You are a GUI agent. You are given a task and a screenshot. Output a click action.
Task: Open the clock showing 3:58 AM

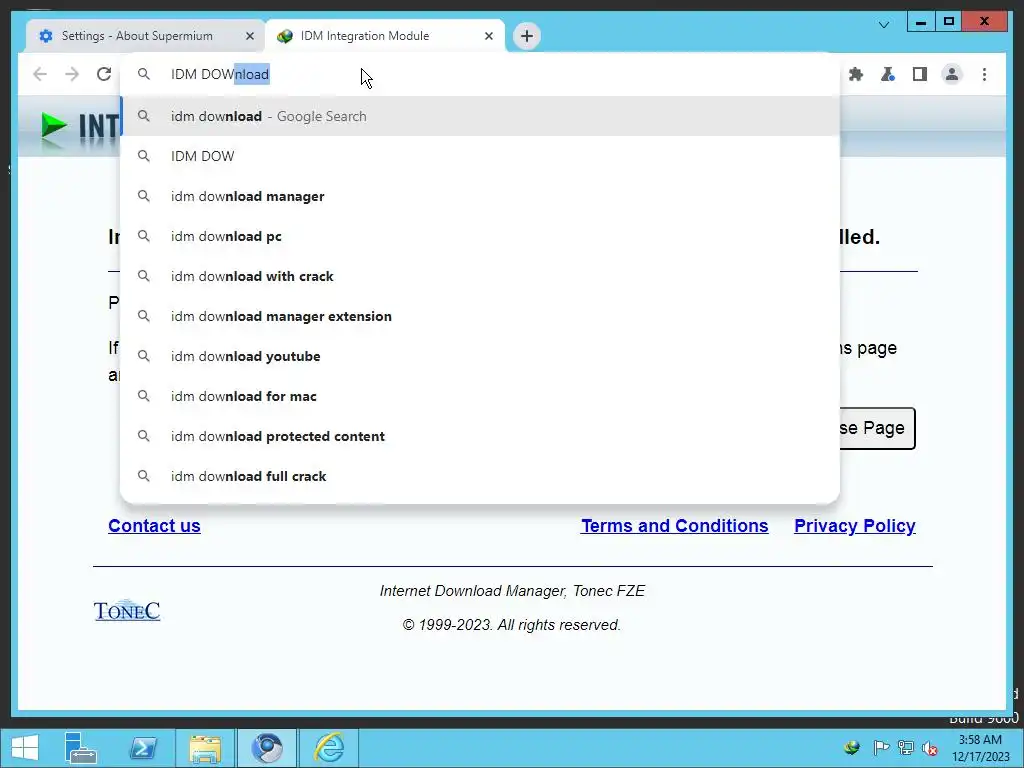[x=980, y=748]
